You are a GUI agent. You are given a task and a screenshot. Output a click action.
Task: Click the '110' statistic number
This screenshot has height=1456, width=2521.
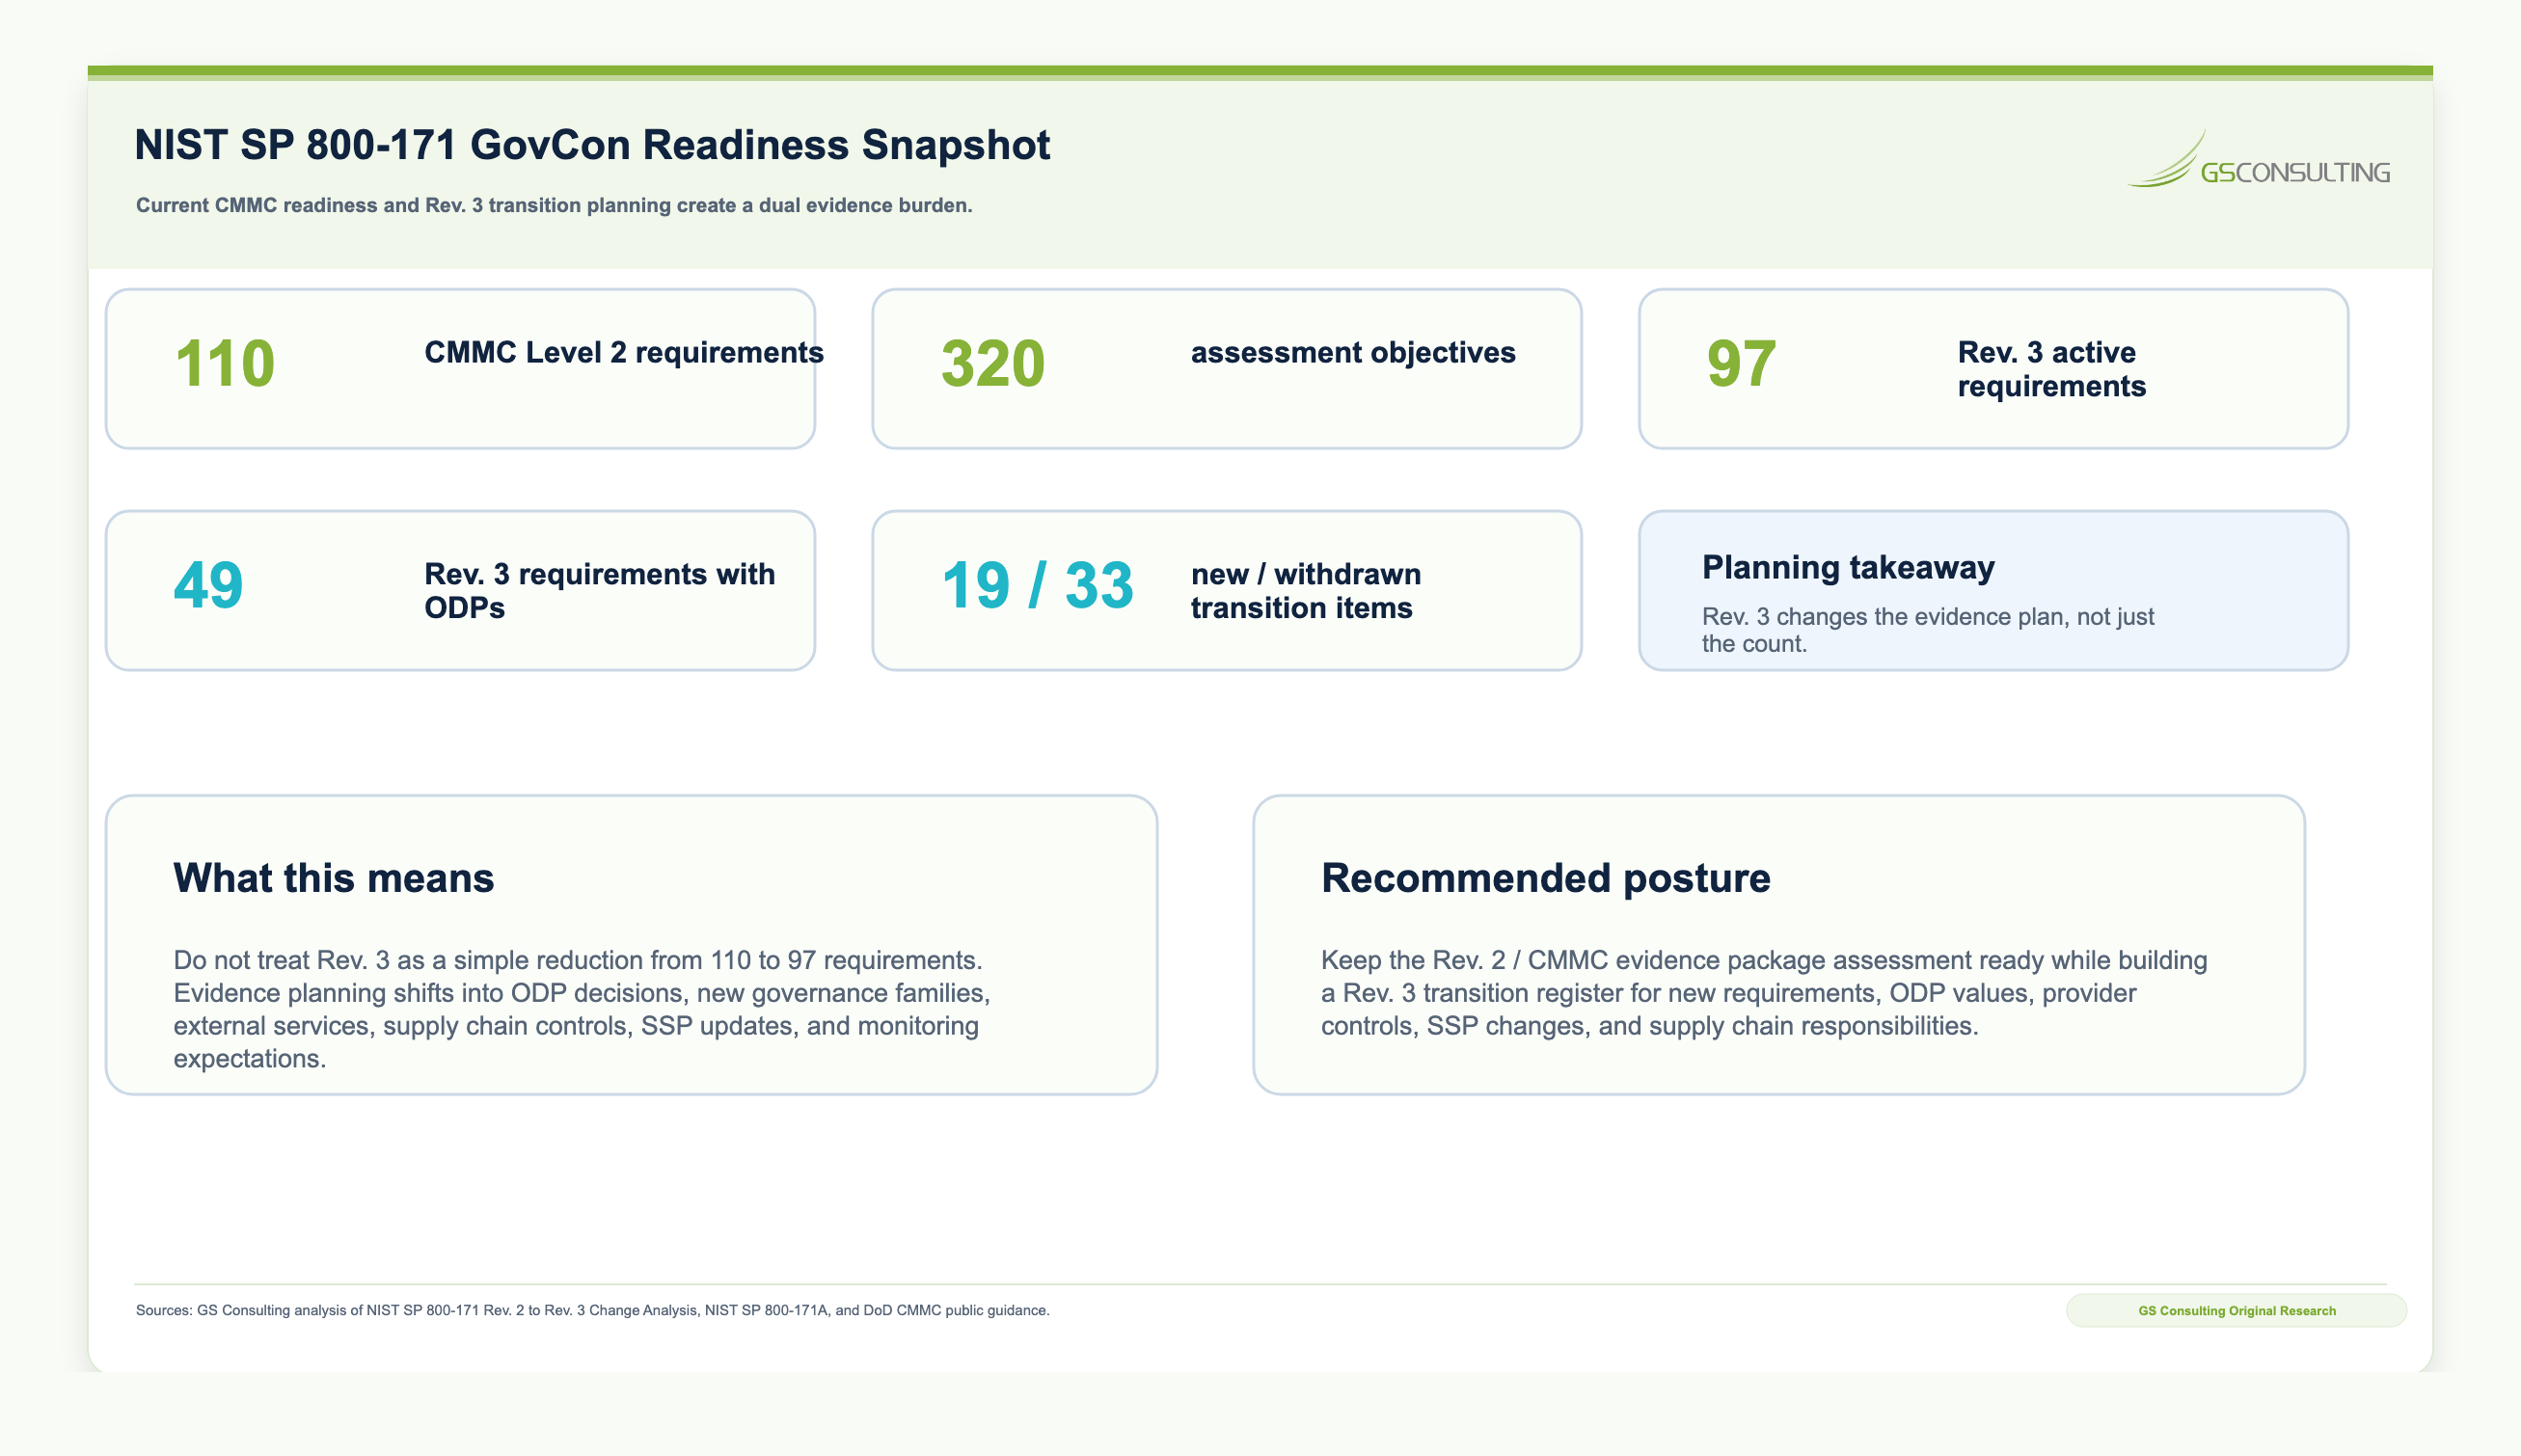click(225, 363)
